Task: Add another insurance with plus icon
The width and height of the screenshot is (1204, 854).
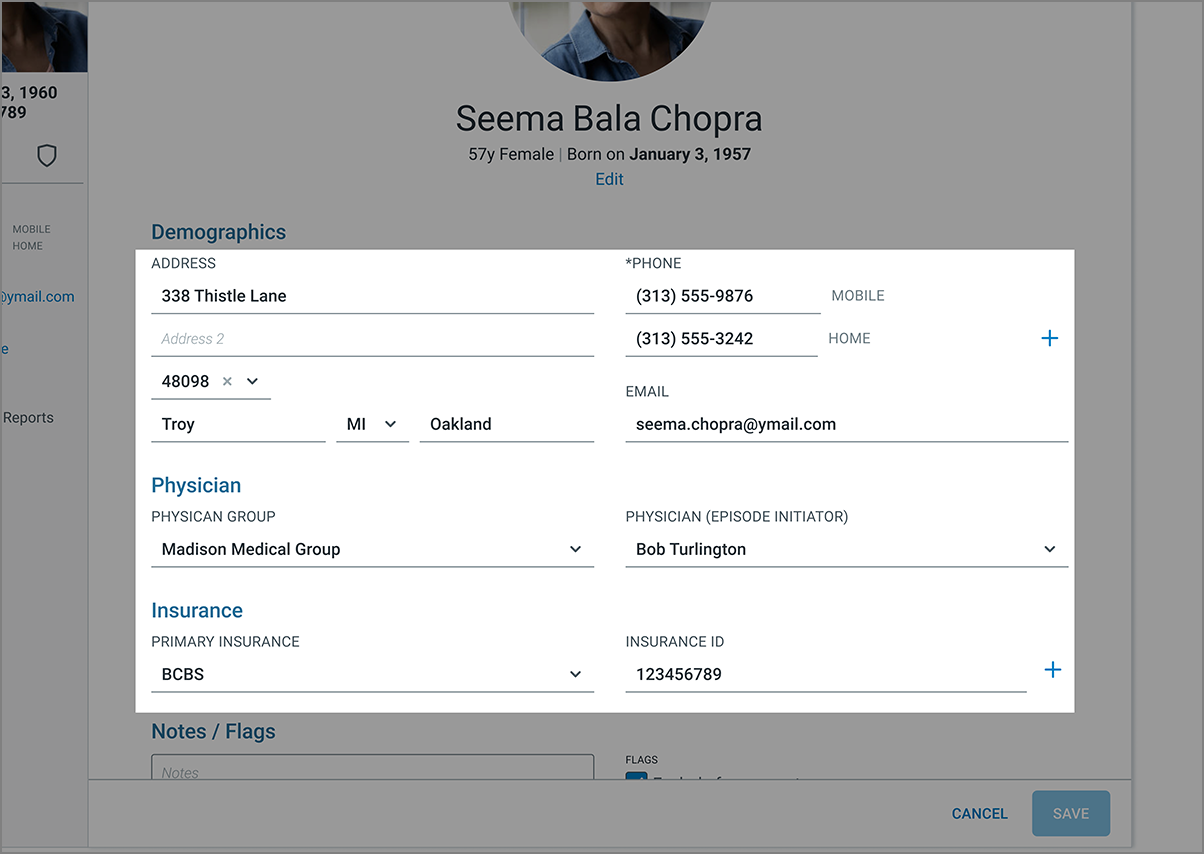Action: (x=1052, y=670)
